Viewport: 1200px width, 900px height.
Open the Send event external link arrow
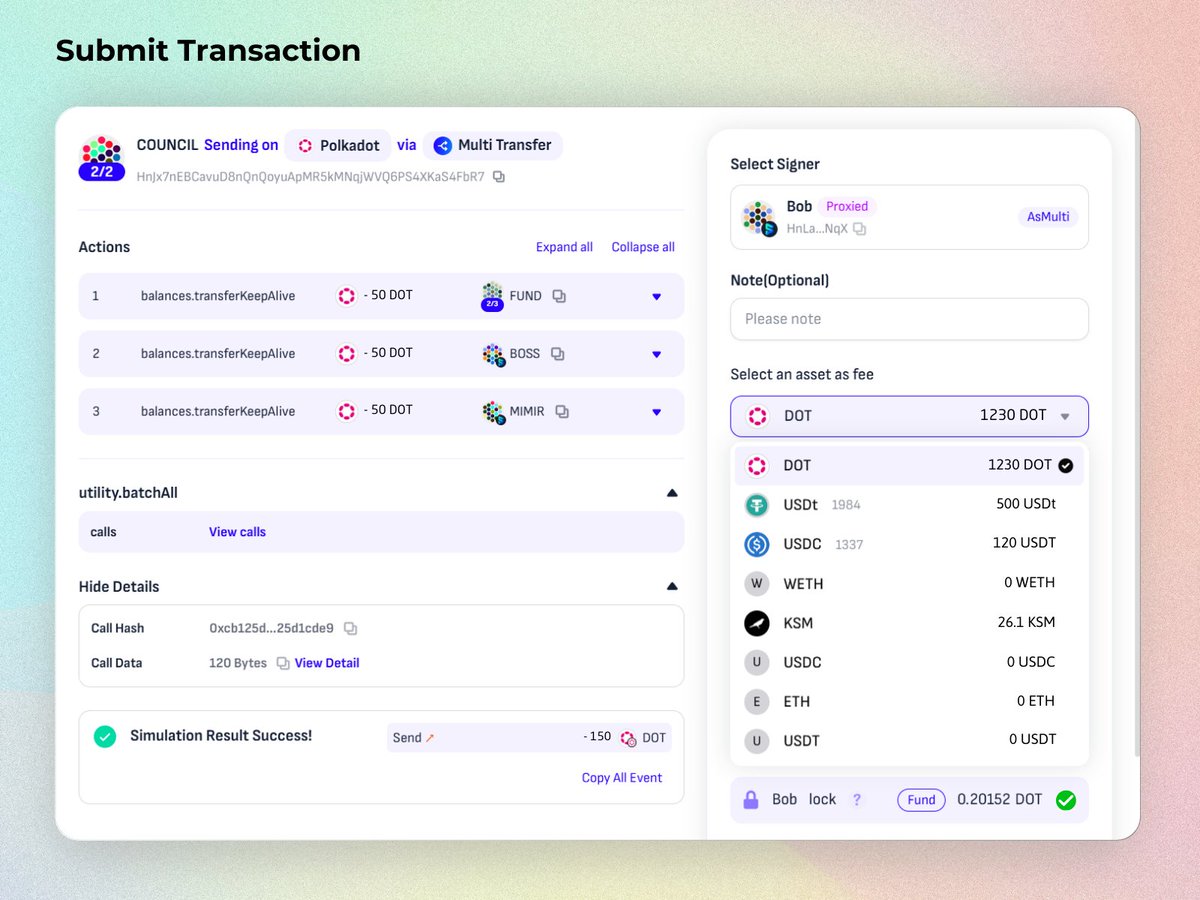pyautogui.click(x=428, y=737)
